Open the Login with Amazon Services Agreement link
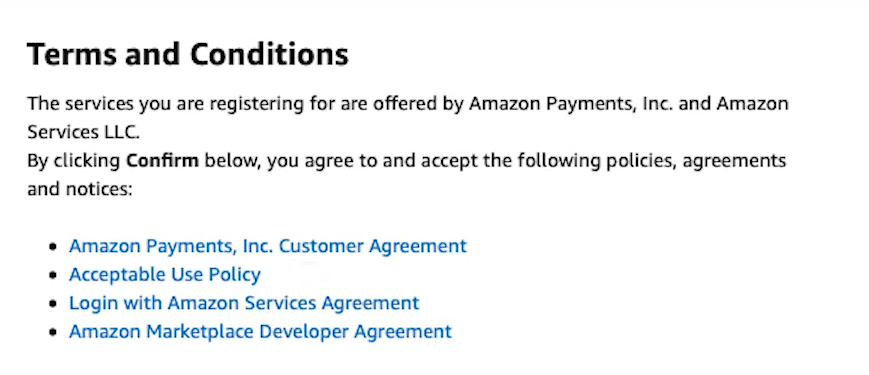Image resolution: width=869 pixels, height=375 pixels. [x=244, y=303]
